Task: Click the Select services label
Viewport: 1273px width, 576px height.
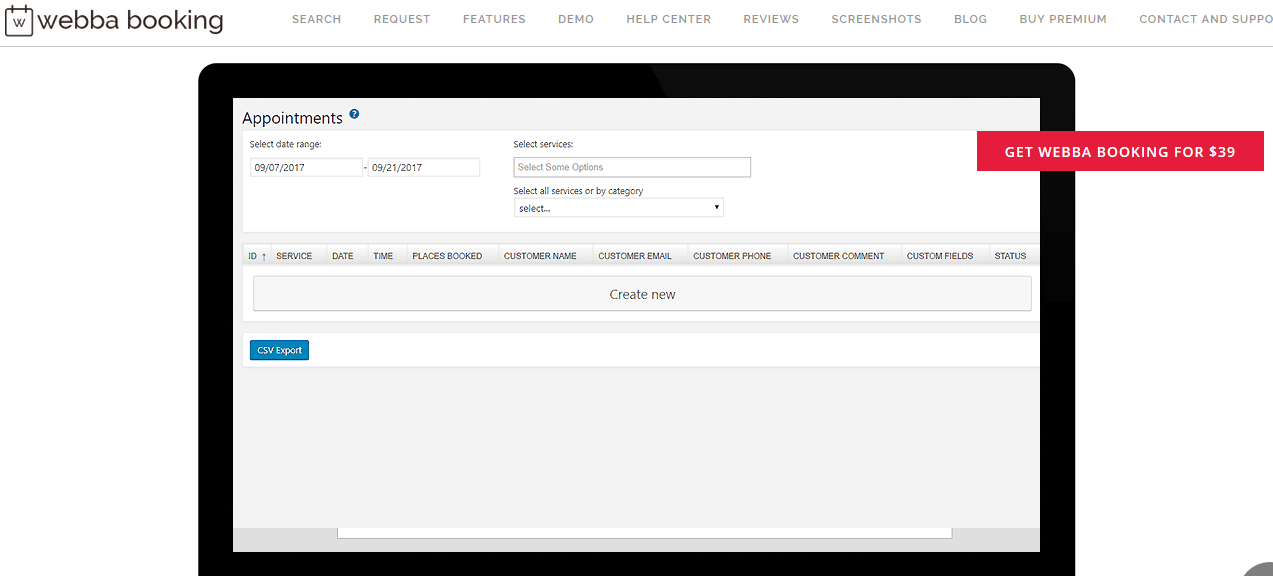Action: pyautogui.click(x=543, y=144)
